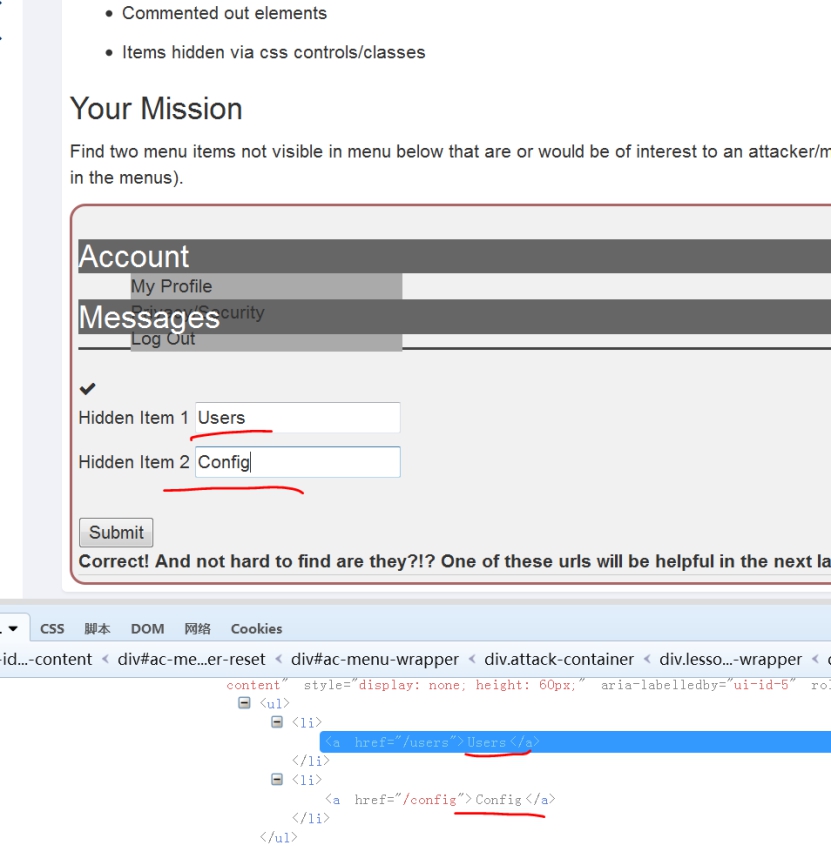Click 'Items hidden via css controls/classes' bullet
The image size is (831, 846).
274,52
